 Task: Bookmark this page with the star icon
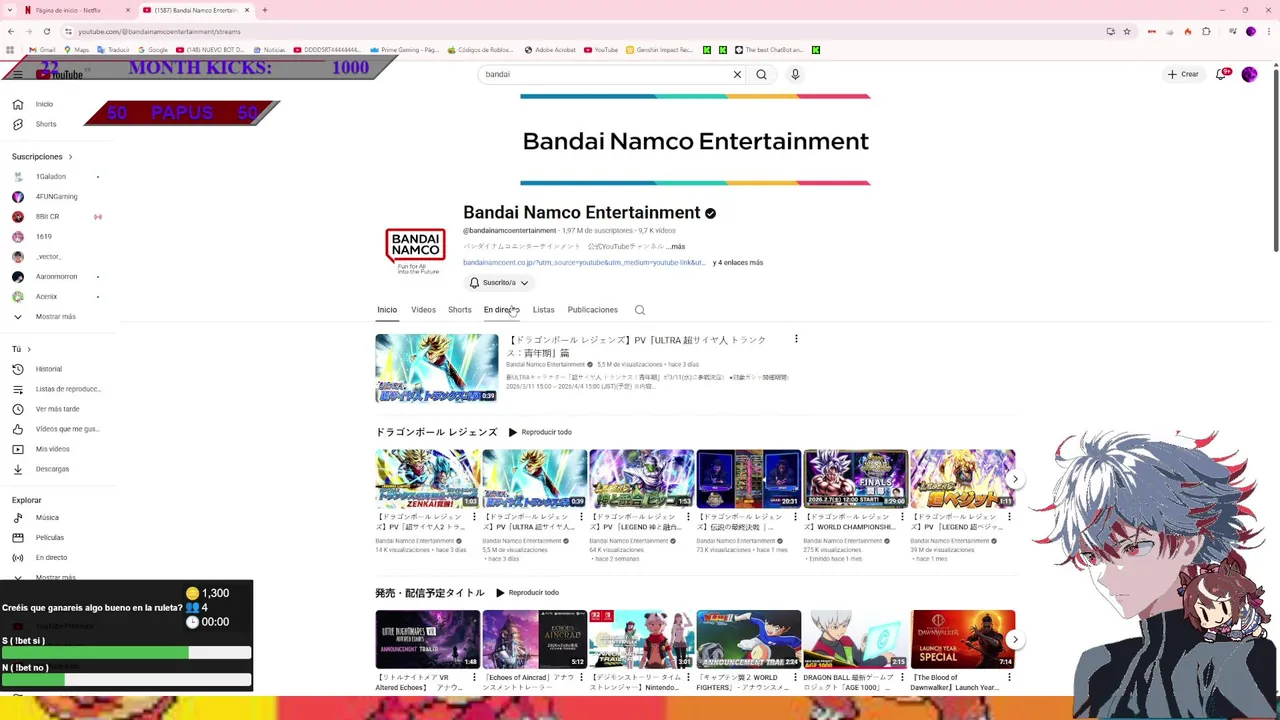tap(1127, 31)
